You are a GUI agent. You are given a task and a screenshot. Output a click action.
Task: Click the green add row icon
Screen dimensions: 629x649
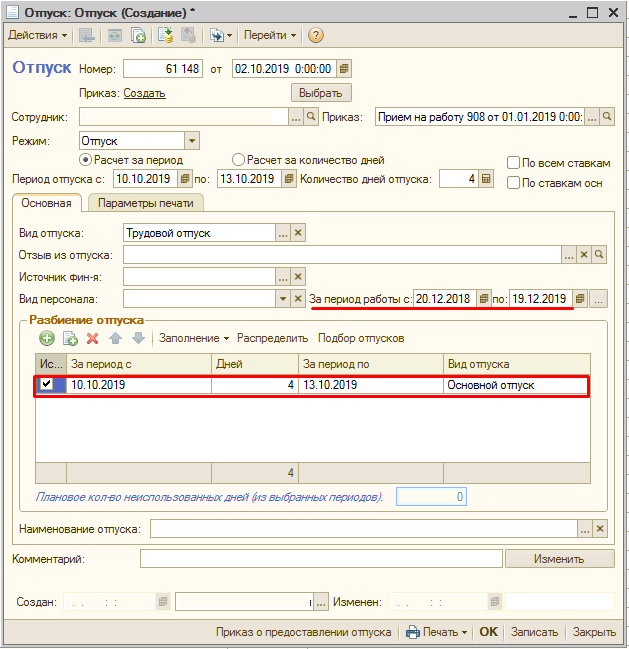coord(46,338)
